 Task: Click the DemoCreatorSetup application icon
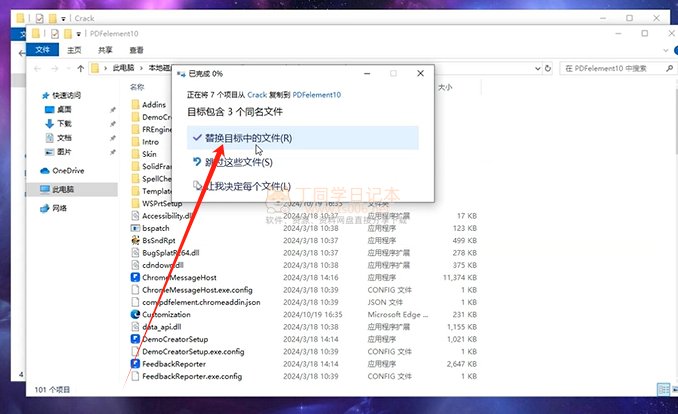135,339
